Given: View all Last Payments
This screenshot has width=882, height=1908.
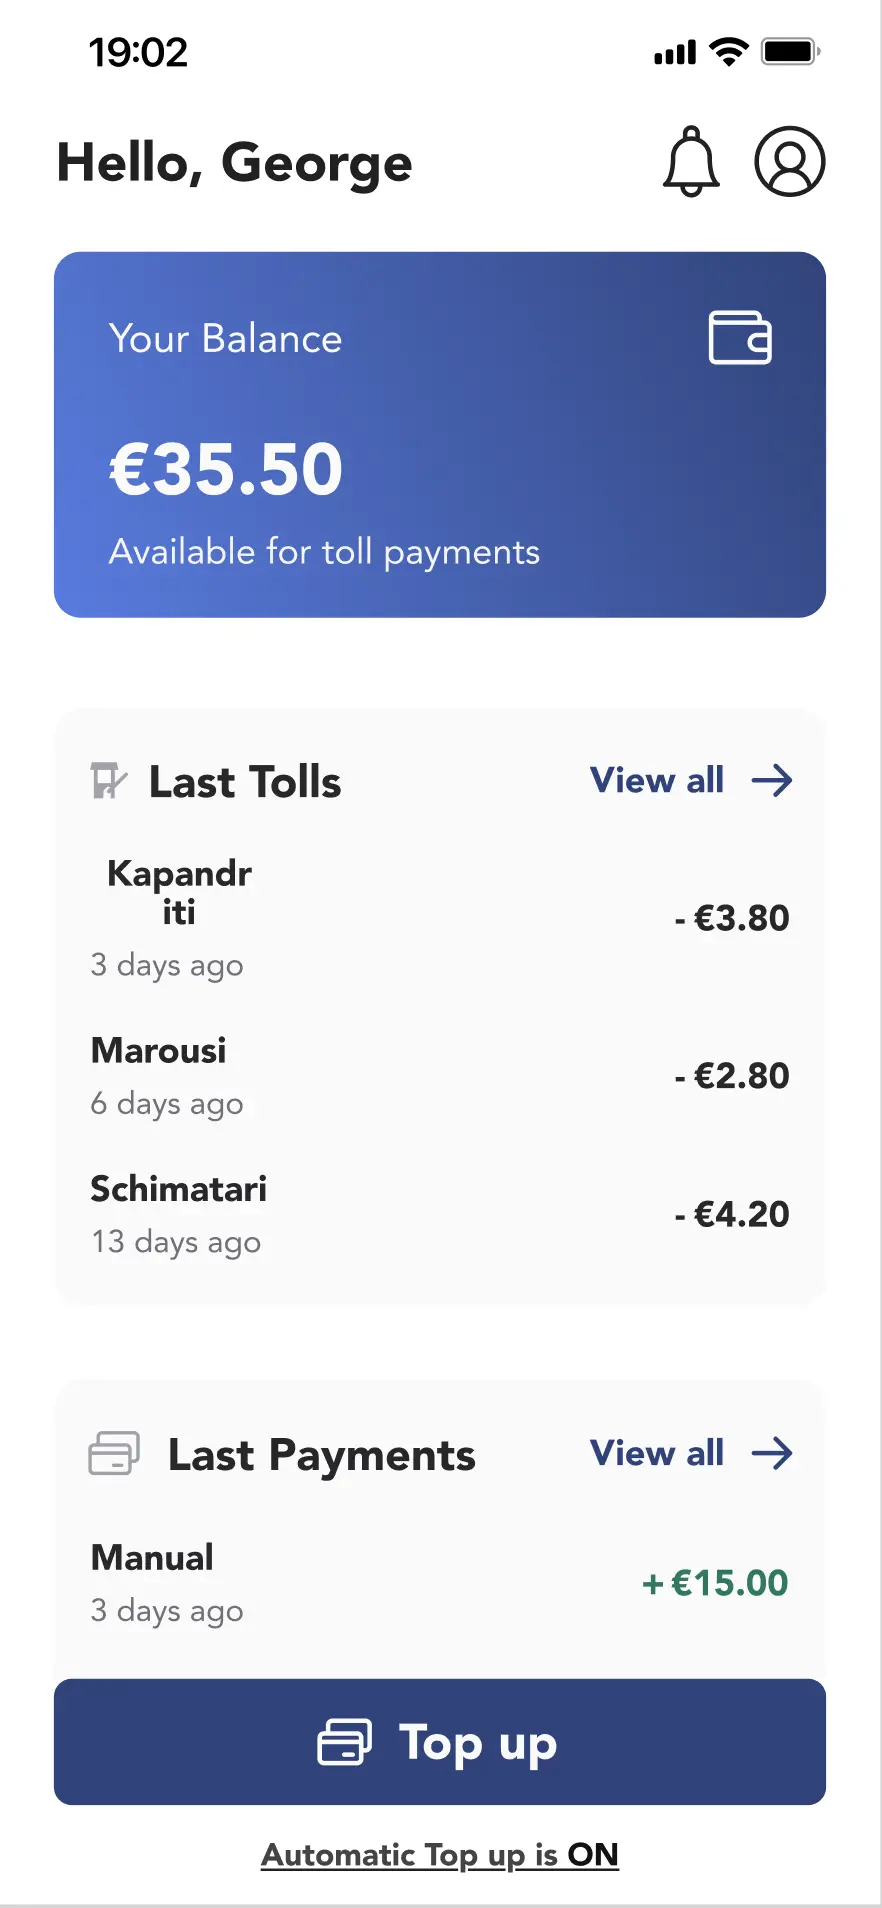Looking at the screenshot, I should point(657,1454).
